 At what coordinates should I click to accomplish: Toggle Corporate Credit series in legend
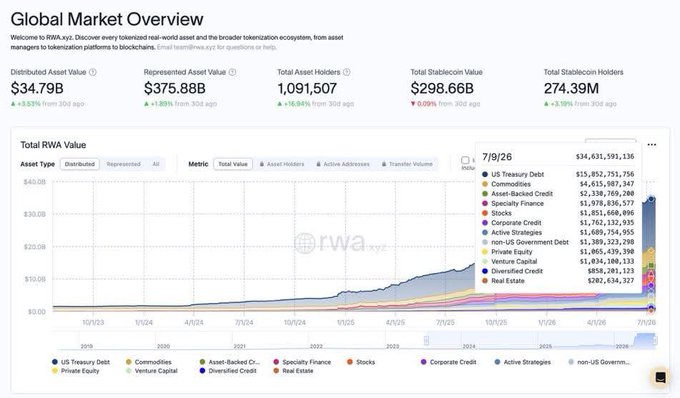point(448,362)
